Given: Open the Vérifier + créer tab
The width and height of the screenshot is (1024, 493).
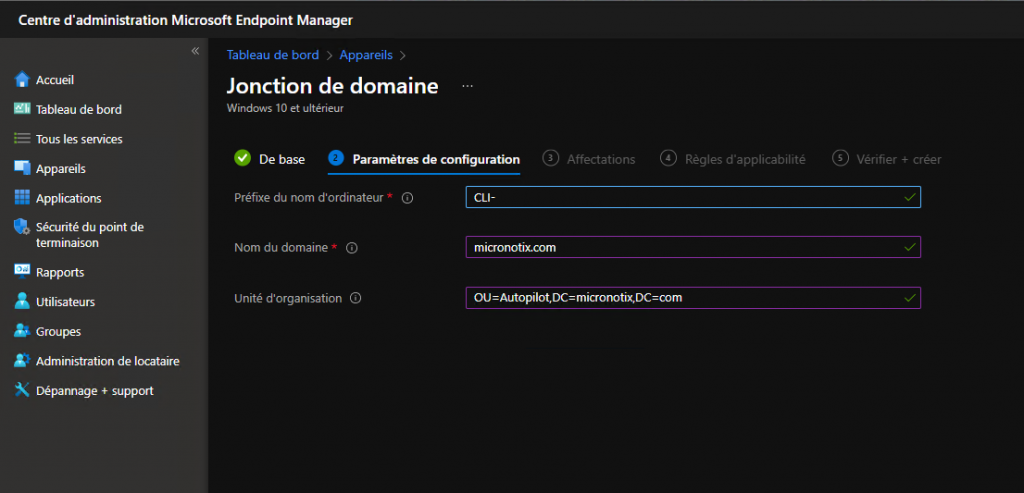Looking at the screenshot, I should tap(887, 159).
